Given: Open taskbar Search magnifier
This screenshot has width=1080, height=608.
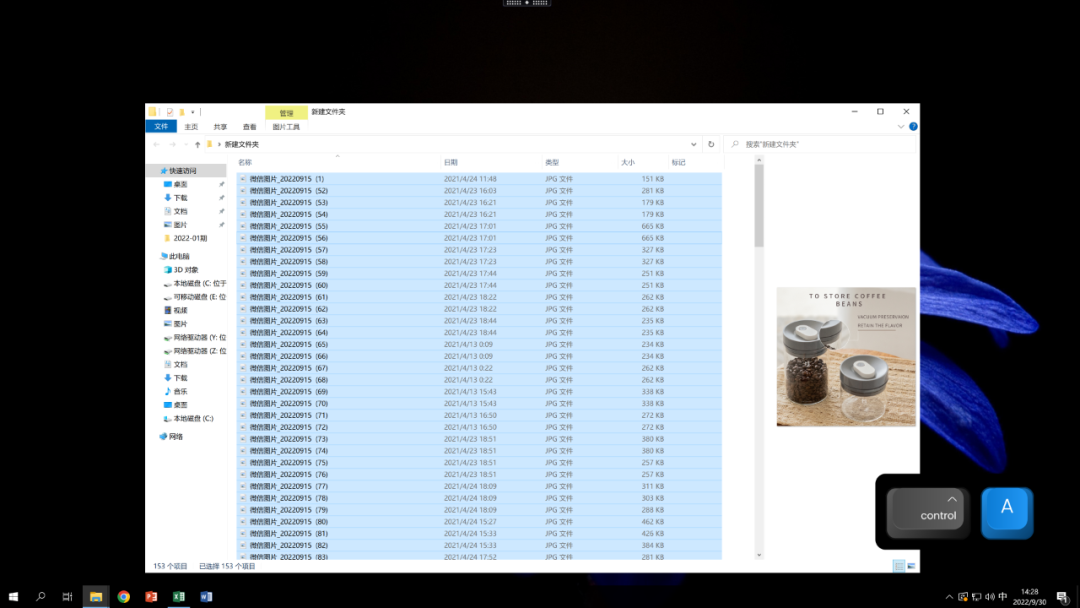Looking at the screenshot, I should click(41, 596).
